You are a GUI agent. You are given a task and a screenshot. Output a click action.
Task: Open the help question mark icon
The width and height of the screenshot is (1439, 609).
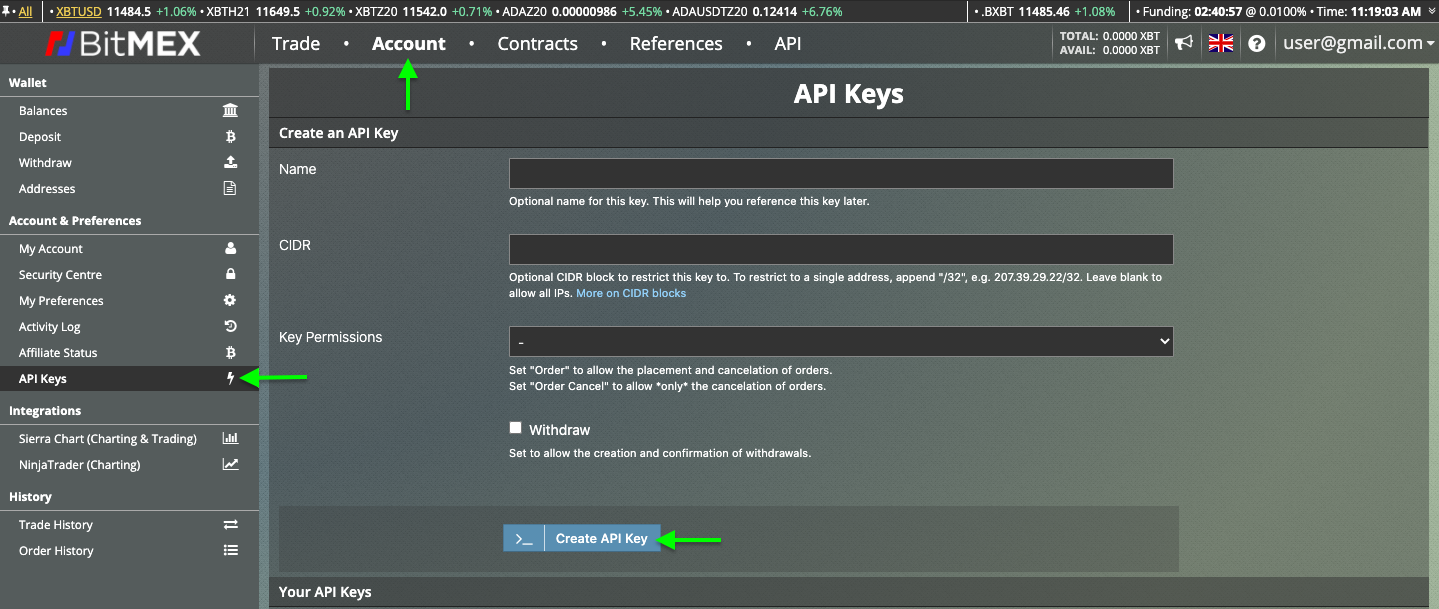click(x=1257, y=44)
